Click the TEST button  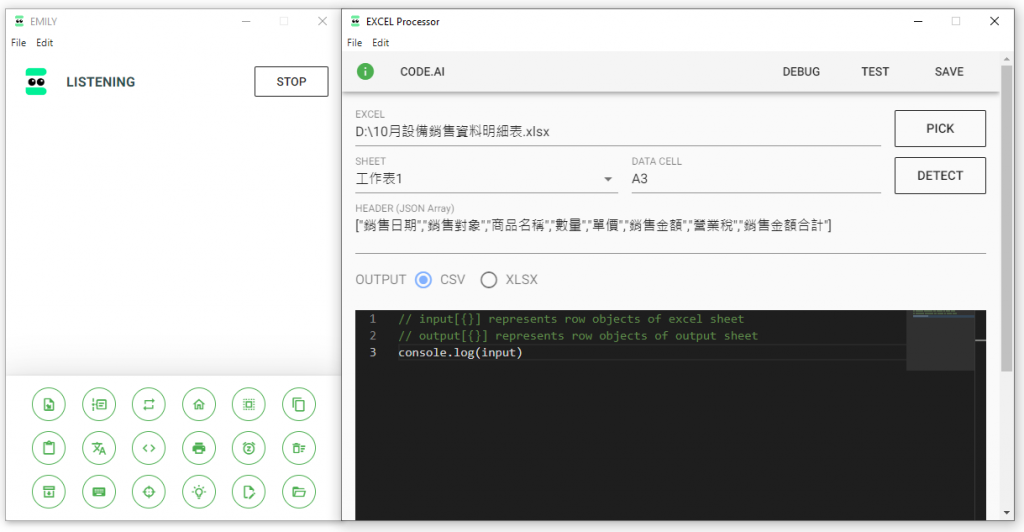coord(875,72)
